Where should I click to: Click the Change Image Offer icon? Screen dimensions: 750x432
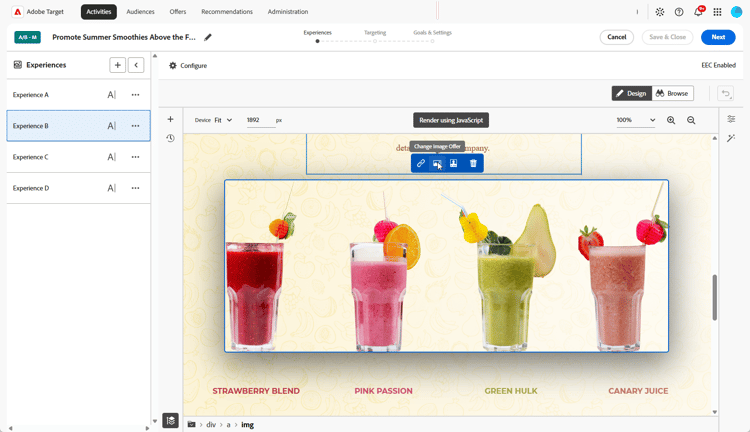point(437,164)
